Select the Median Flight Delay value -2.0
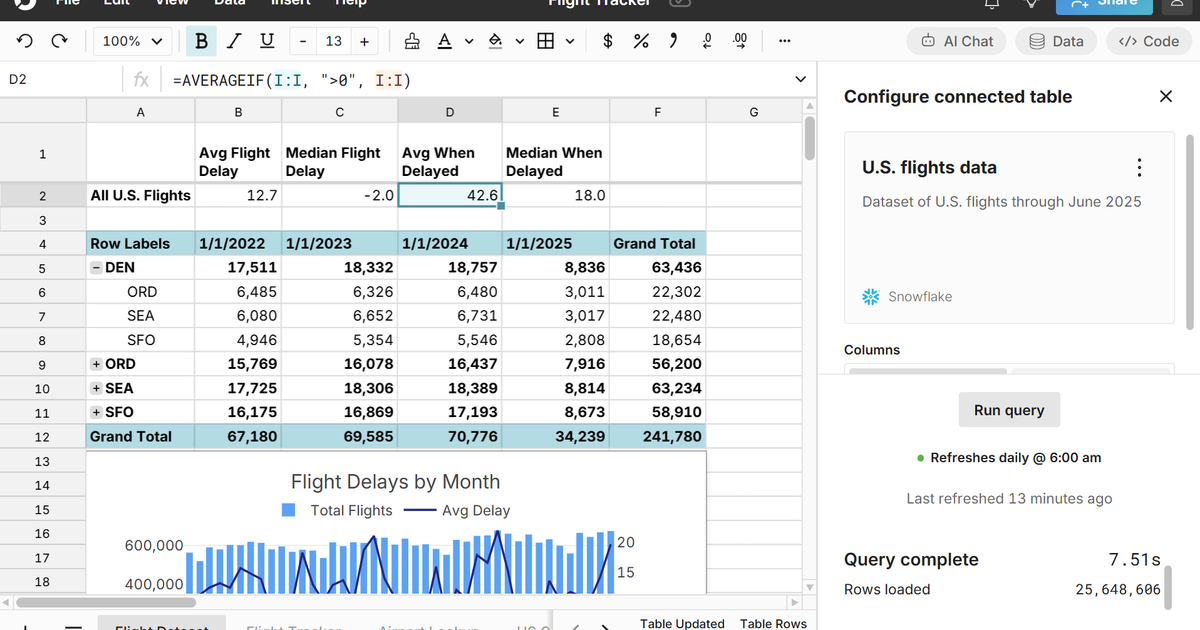 tap(340, 195)
